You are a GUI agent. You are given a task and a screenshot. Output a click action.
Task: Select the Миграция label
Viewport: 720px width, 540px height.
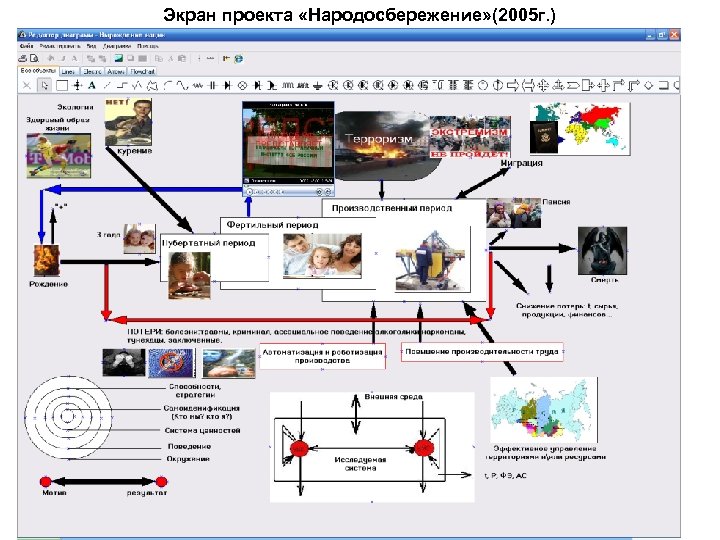521,163
